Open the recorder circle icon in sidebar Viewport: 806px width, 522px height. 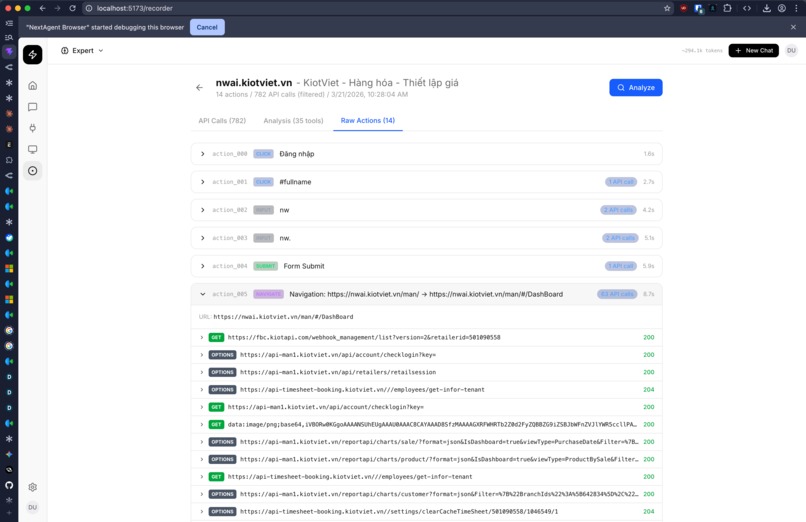click(x=32, y=171)
